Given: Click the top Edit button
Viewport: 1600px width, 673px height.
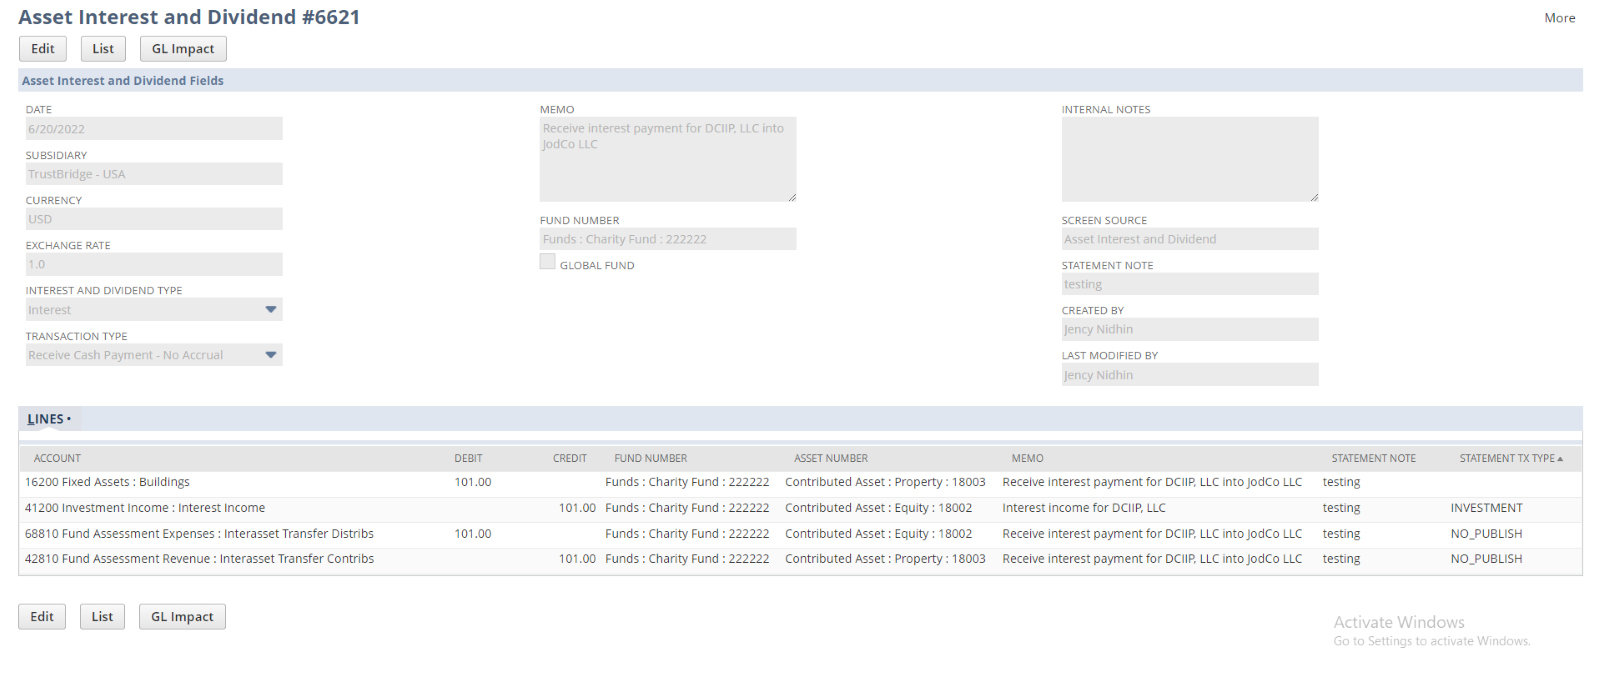Looking at the screenshot, I should (43, 49).
